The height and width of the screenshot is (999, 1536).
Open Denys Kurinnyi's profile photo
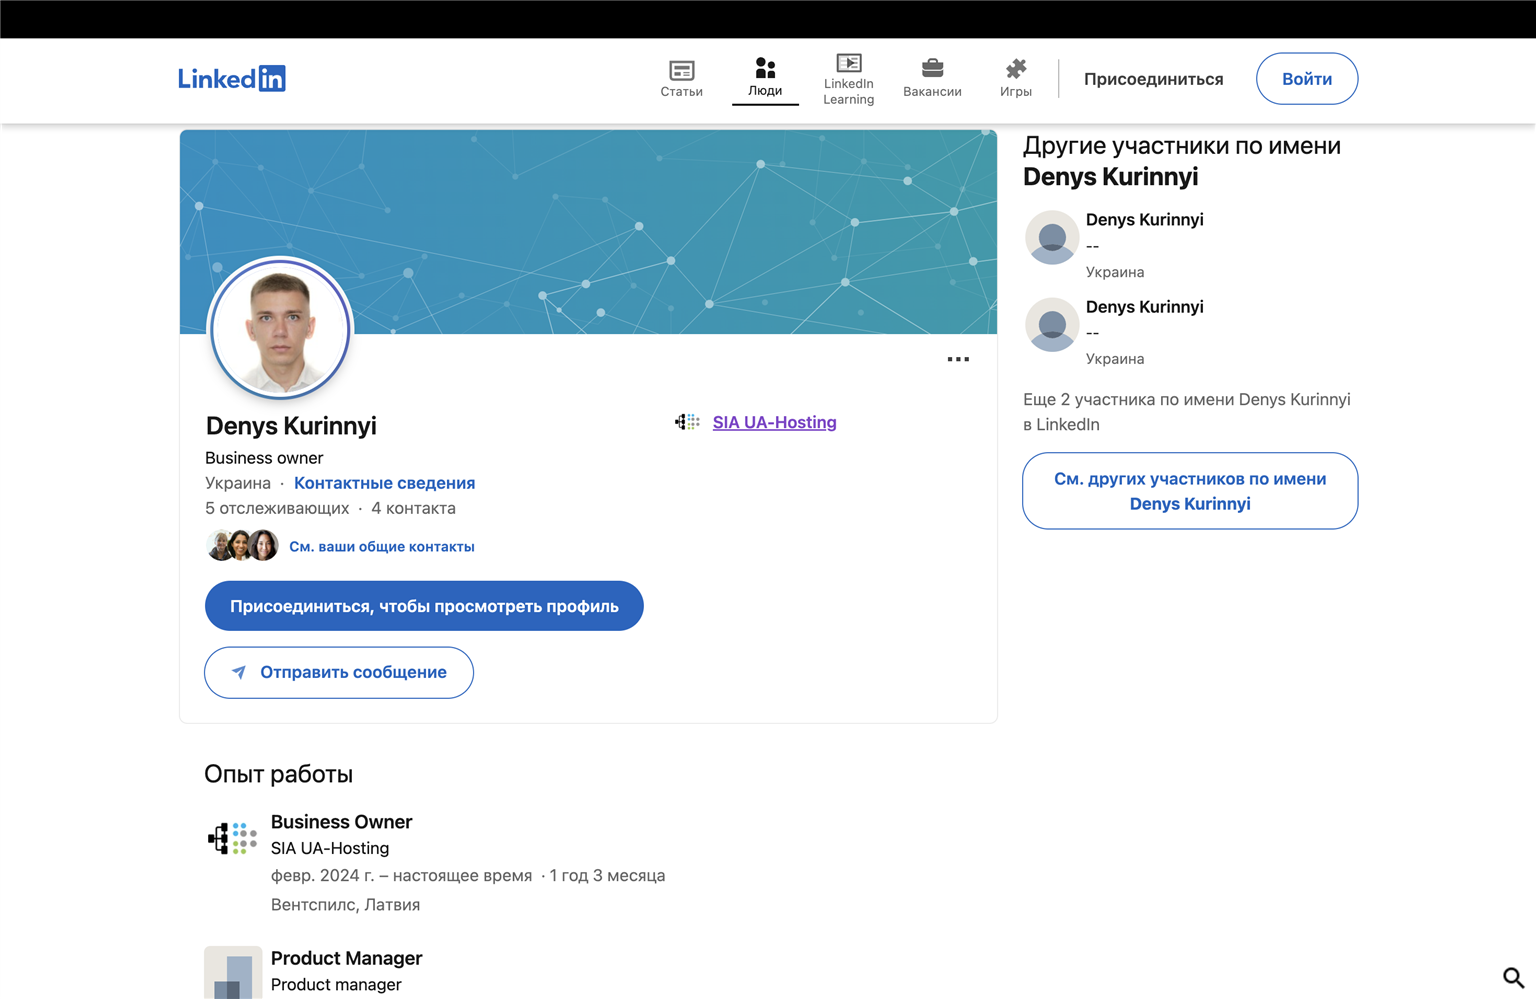click(280, 329)
